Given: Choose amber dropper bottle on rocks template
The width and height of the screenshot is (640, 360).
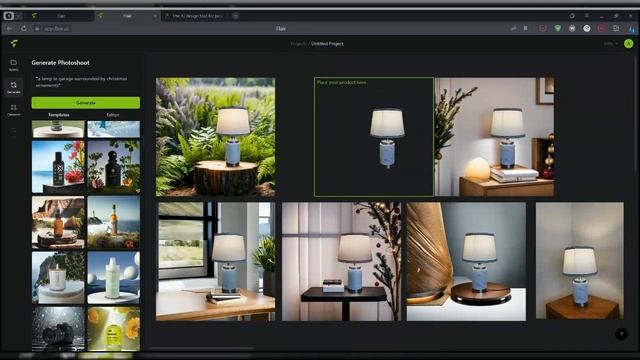Looking at the screenshot, I should [58, 222].
